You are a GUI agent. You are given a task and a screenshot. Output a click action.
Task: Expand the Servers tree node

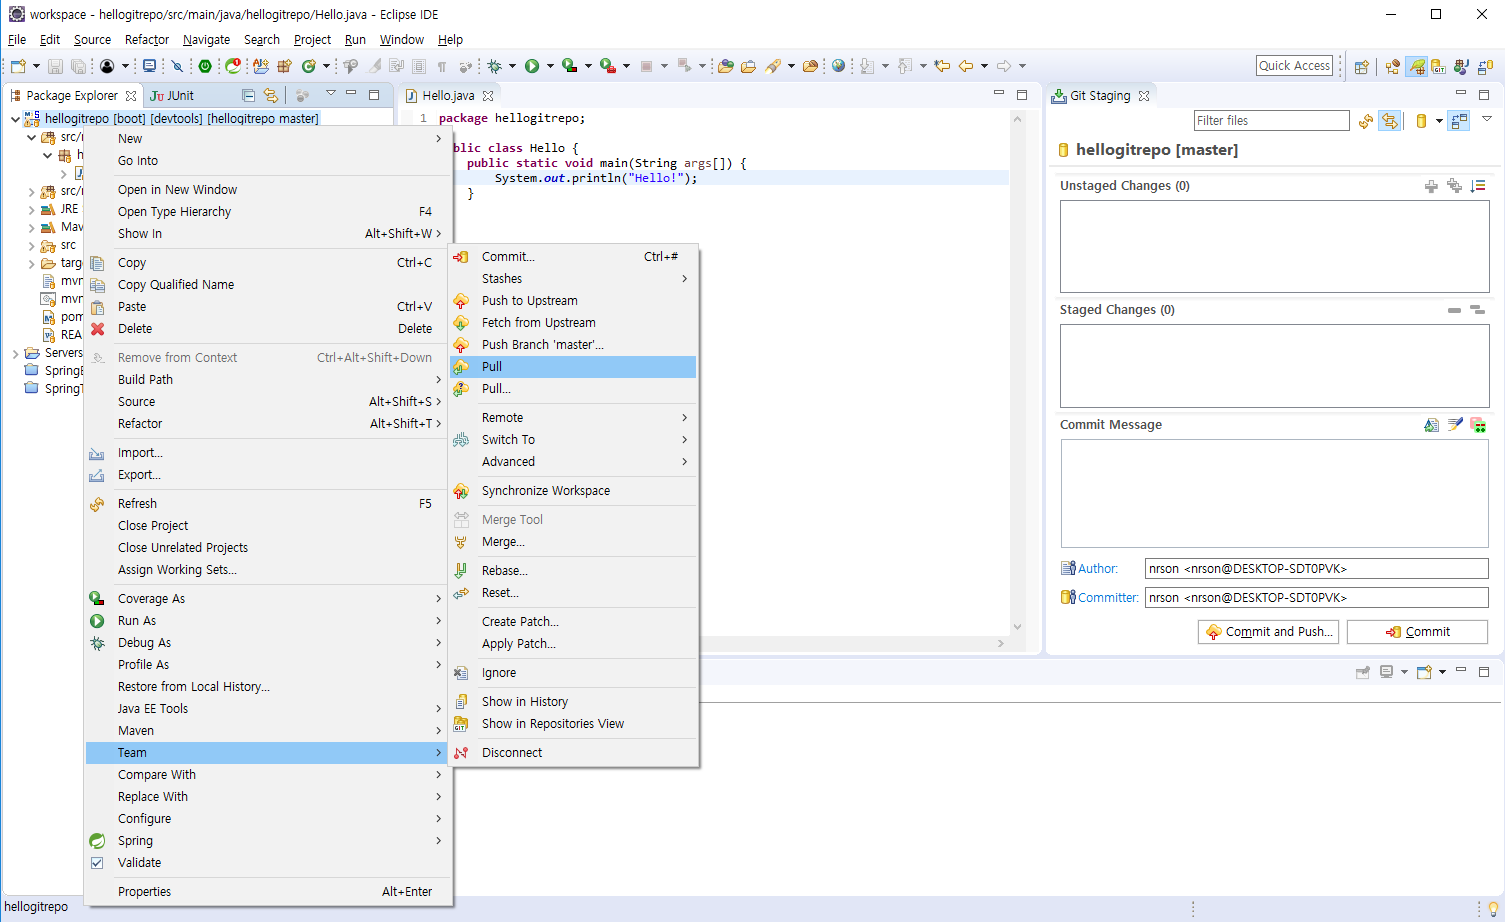tap(15, 354)
